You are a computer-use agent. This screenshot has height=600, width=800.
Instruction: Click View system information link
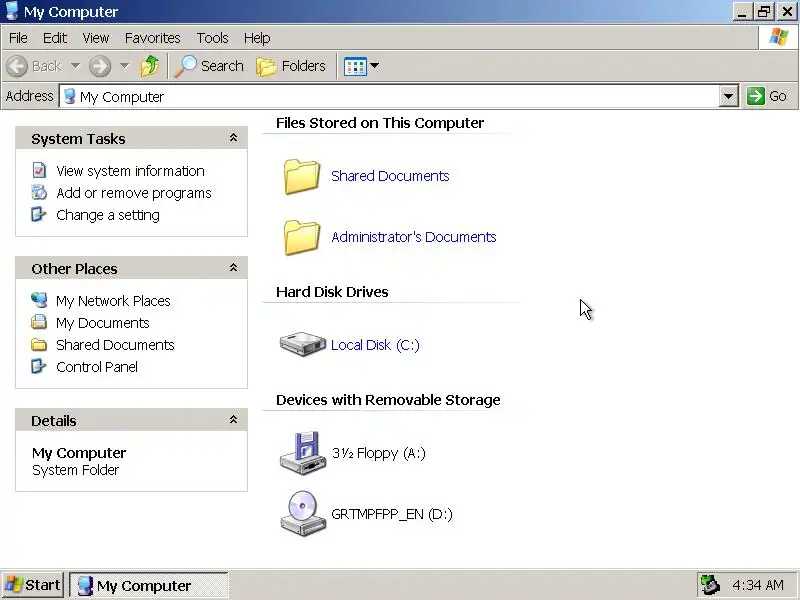130,171
